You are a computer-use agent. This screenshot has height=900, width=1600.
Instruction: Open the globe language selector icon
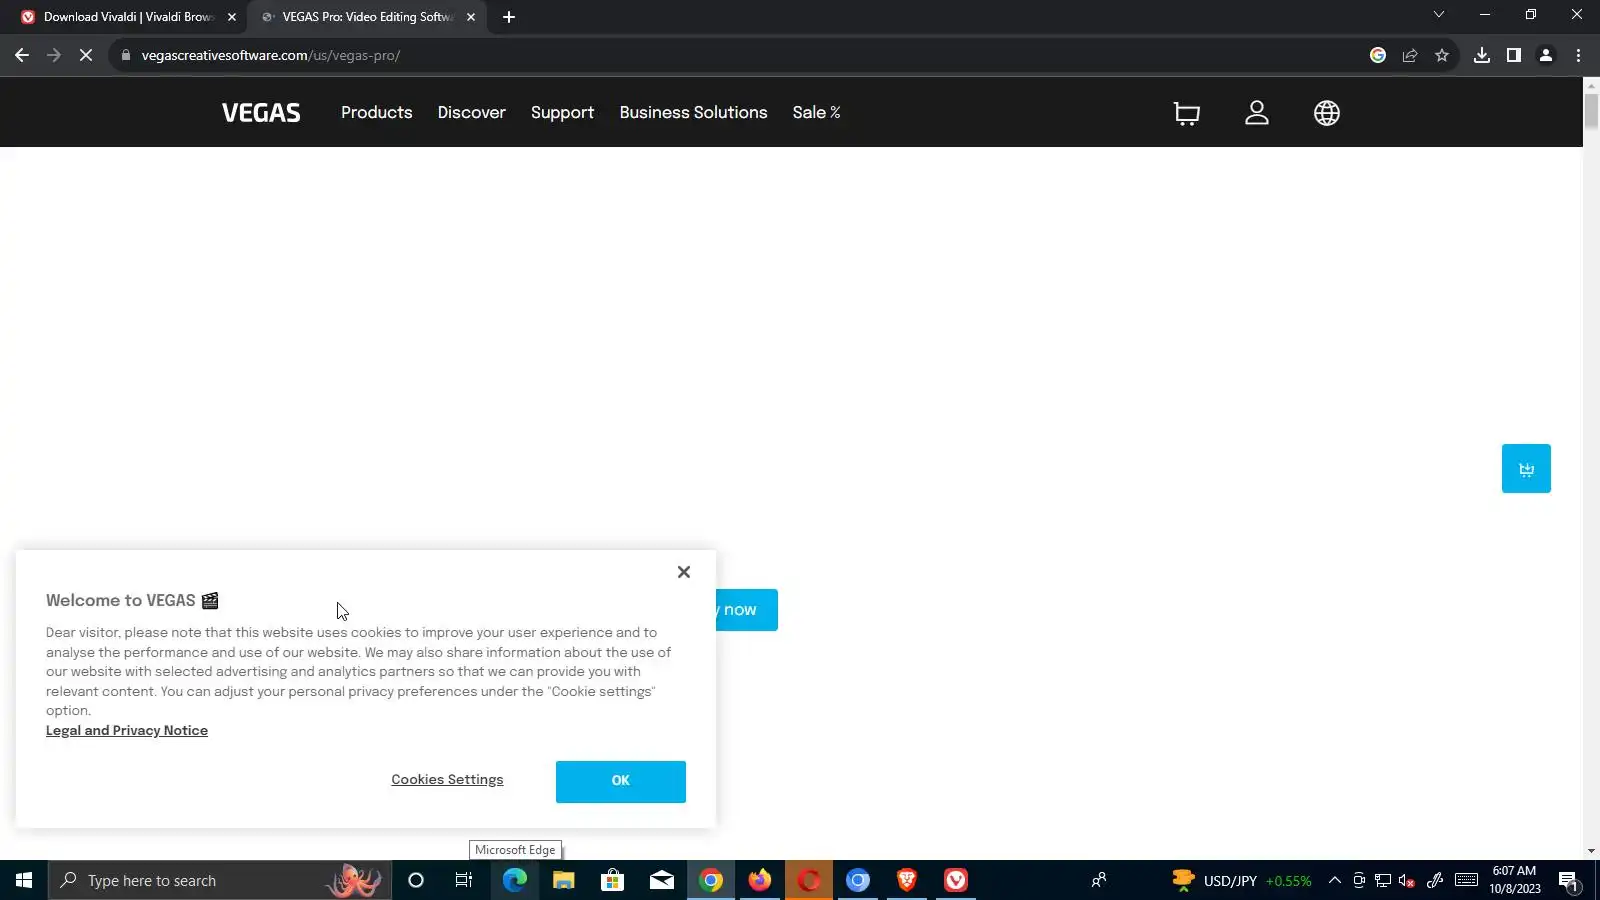(x=1327, y=113)
